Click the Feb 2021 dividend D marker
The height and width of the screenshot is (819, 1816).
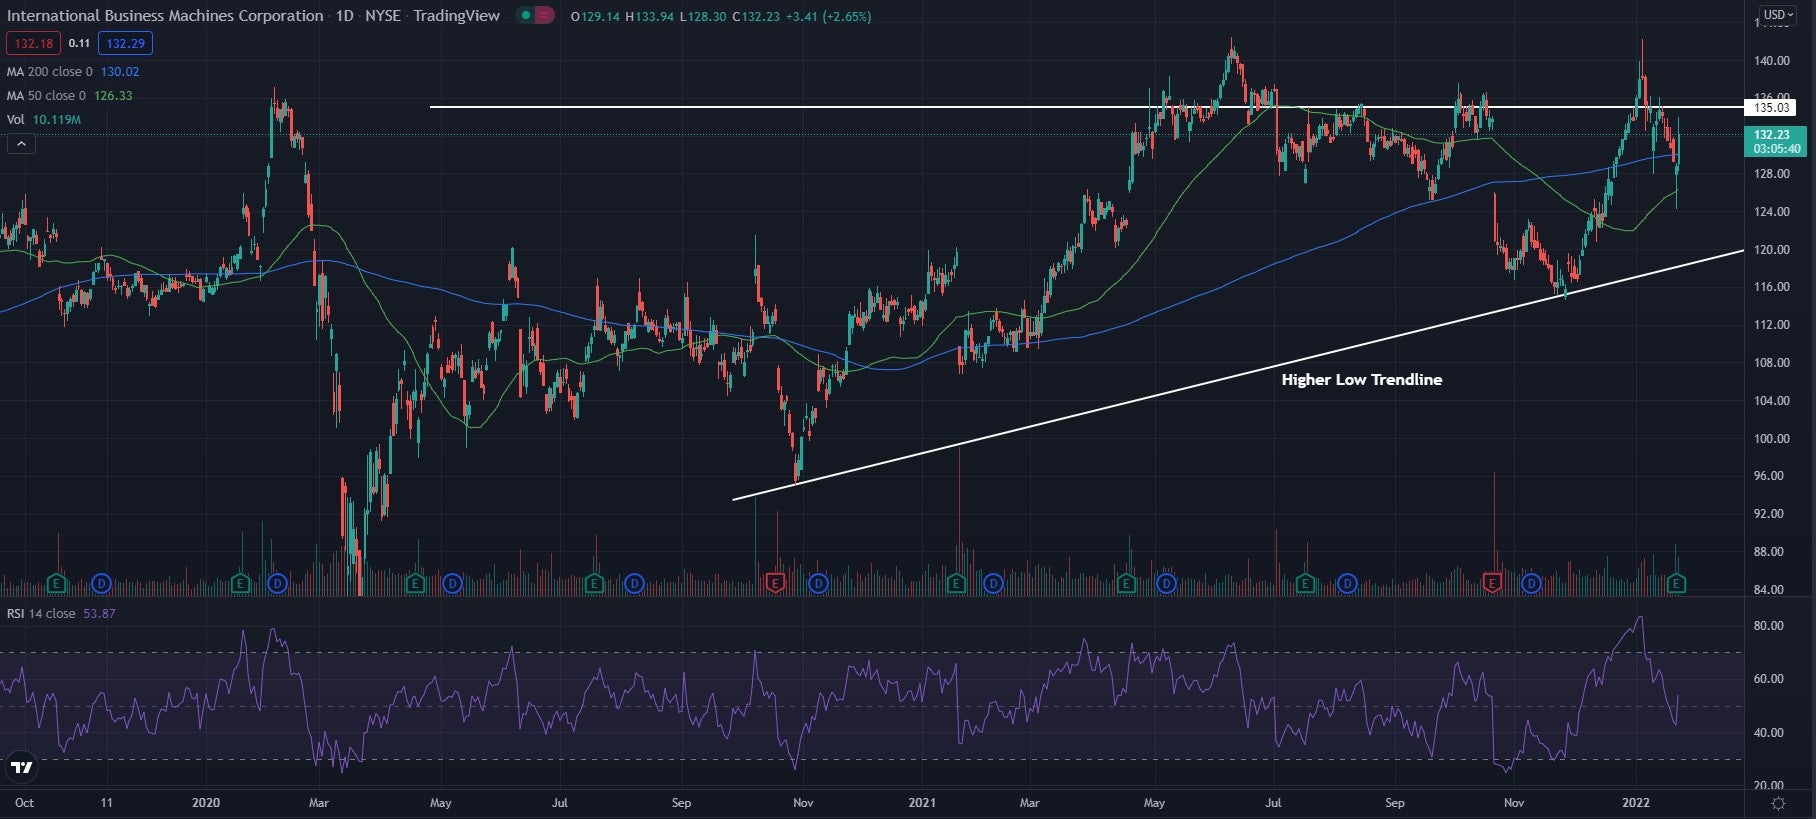tap(993, 583)
